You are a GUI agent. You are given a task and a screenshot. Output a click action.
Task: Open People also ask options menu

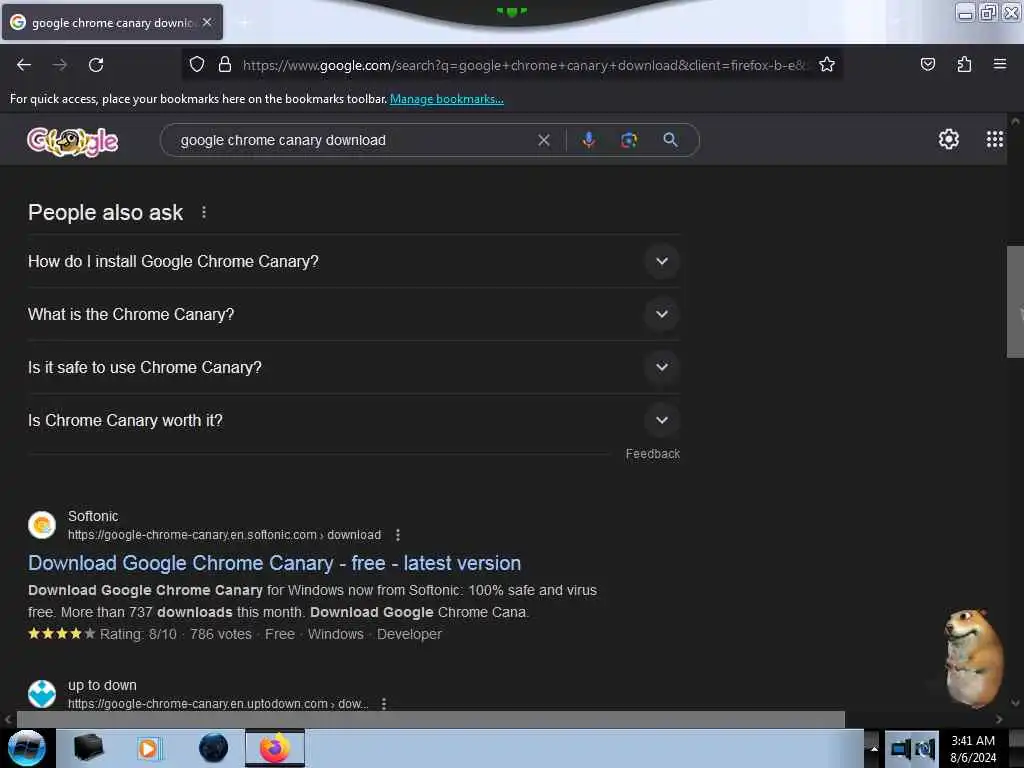pos(204,212)
